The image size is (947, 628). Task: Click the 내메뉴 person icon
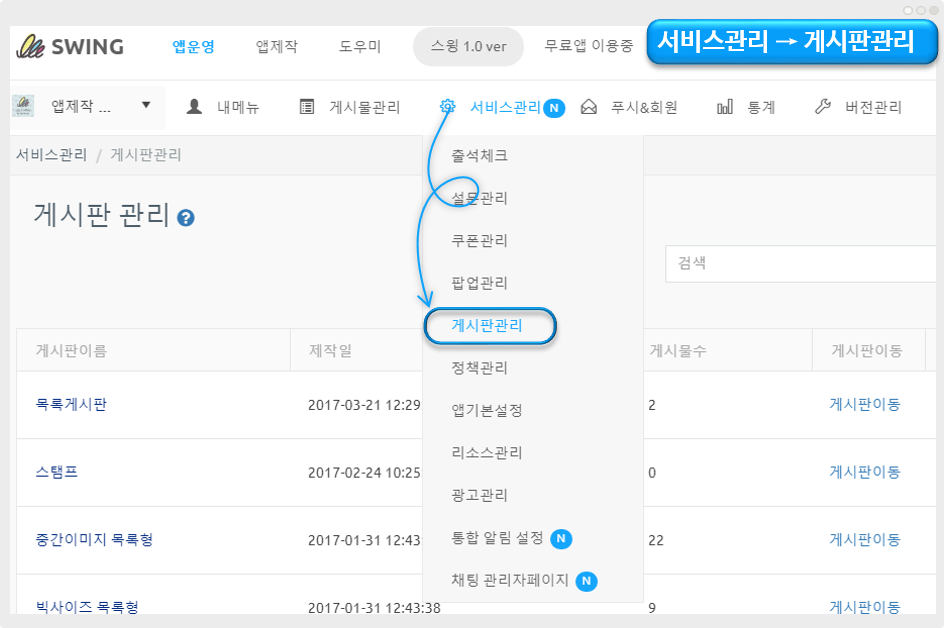pos(194,107)
